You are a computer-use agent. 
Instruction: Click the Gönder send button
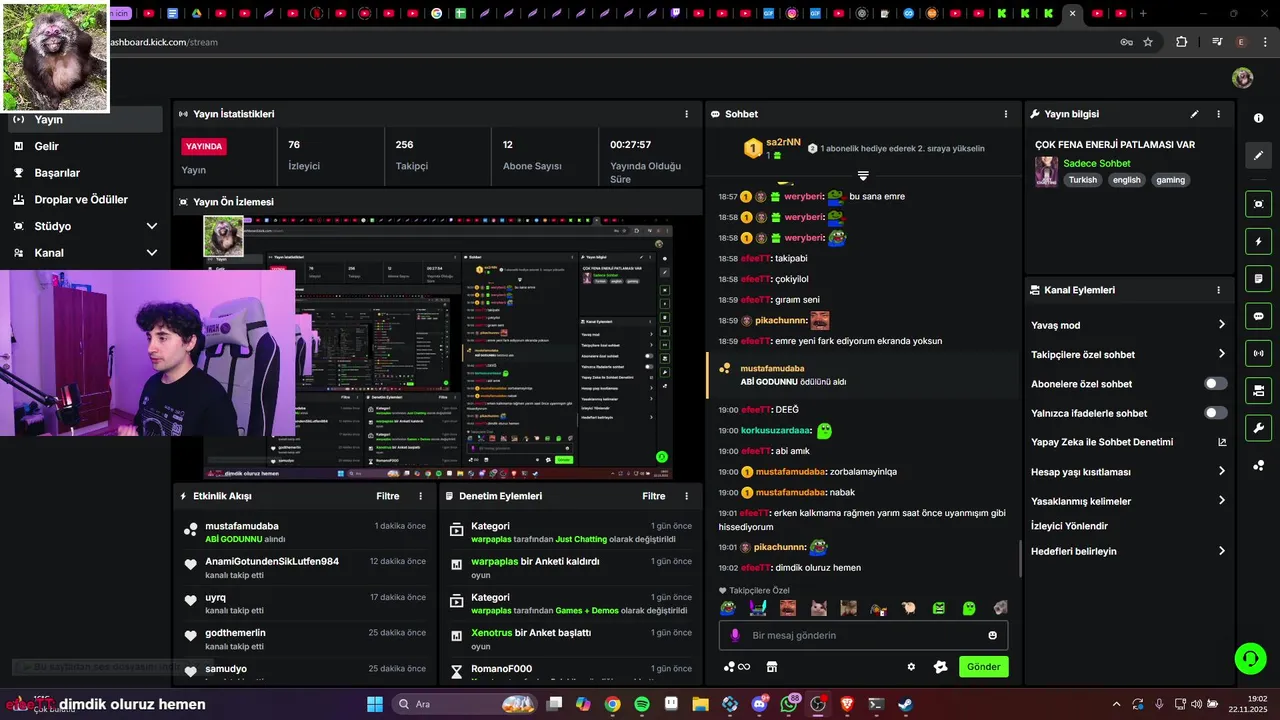coord(983,667)
